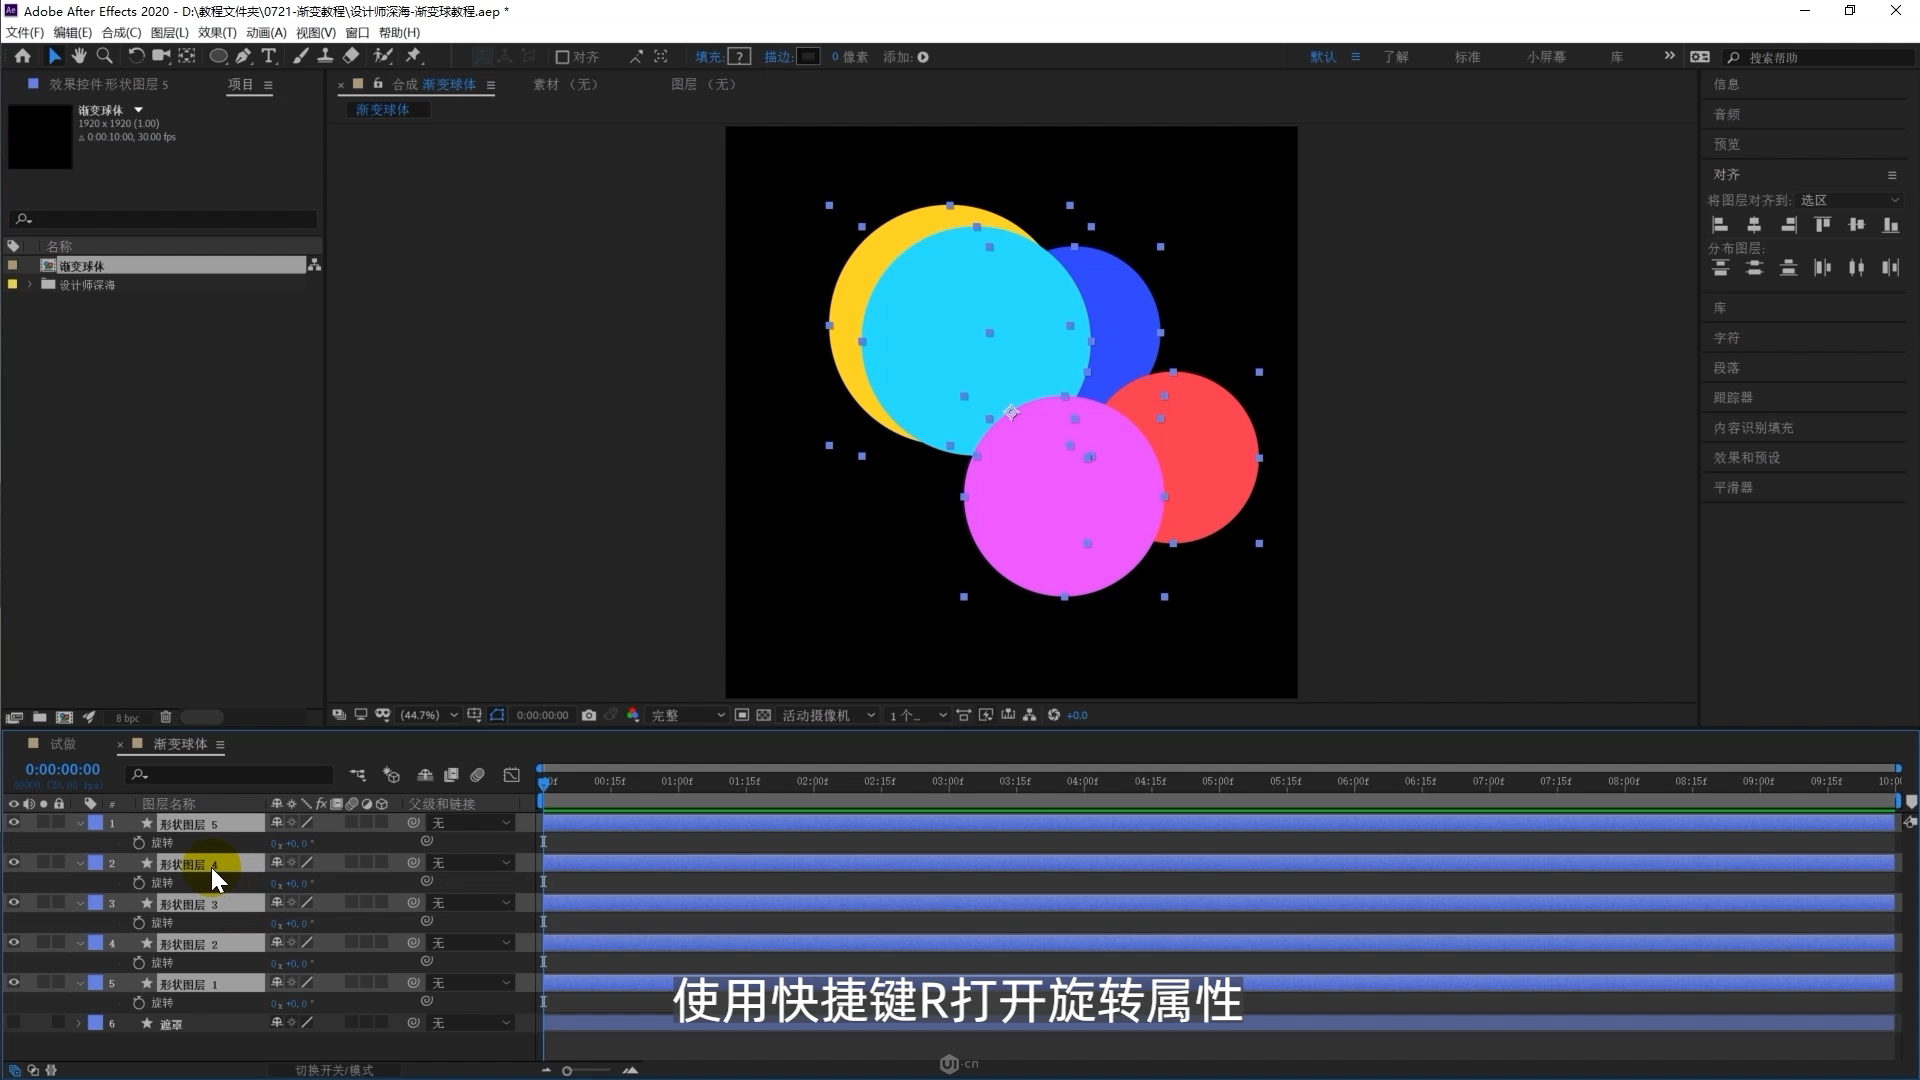
Task: Select the Pen tool
Action: coord(243,57)
